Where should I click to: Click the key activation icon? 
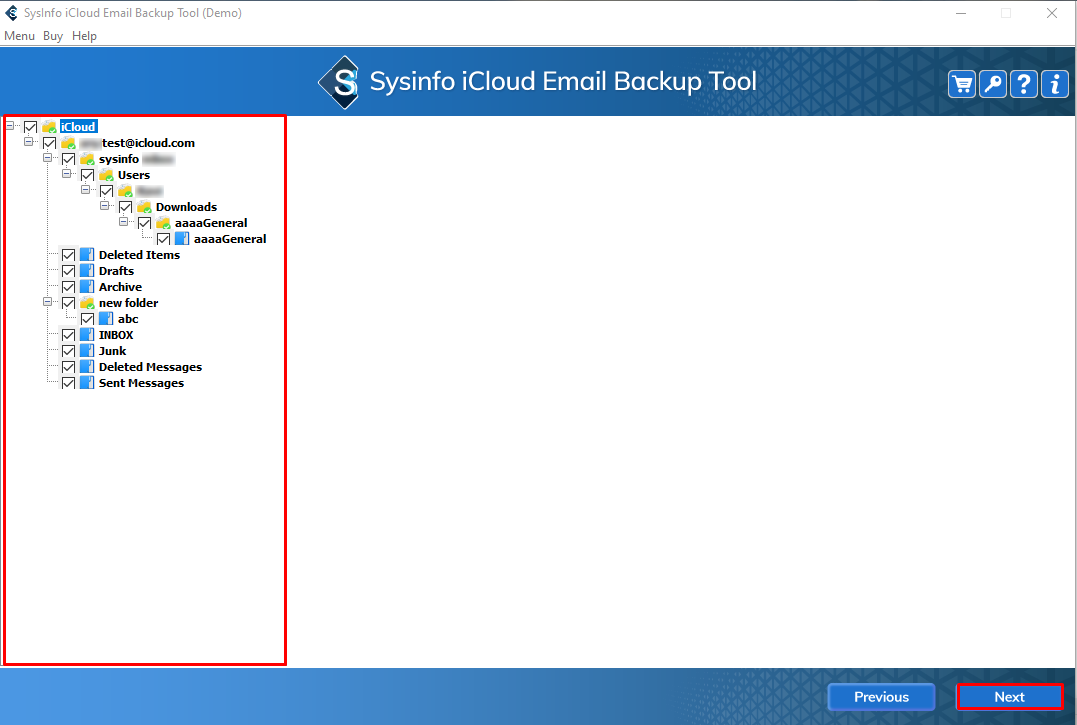(993, 84)
